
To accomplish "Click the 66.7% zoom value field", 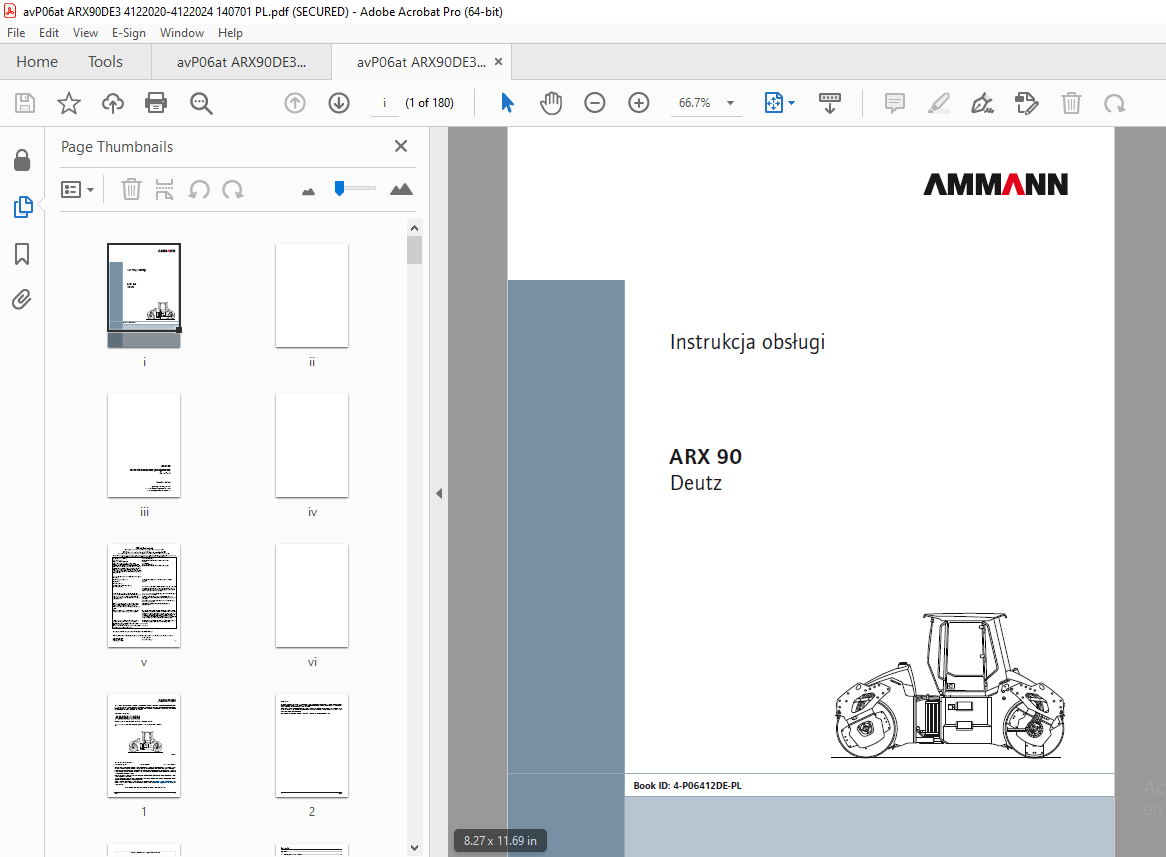I will 695,103.
